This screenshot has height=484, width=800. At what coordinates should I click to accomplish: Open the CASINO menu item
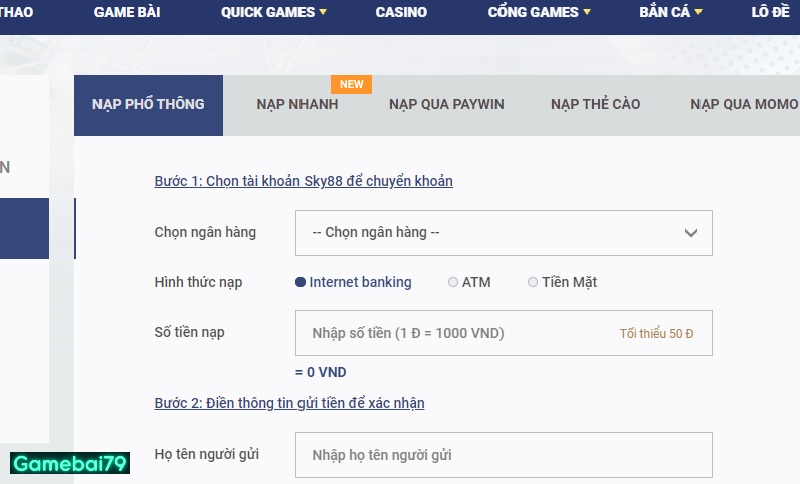401,12
